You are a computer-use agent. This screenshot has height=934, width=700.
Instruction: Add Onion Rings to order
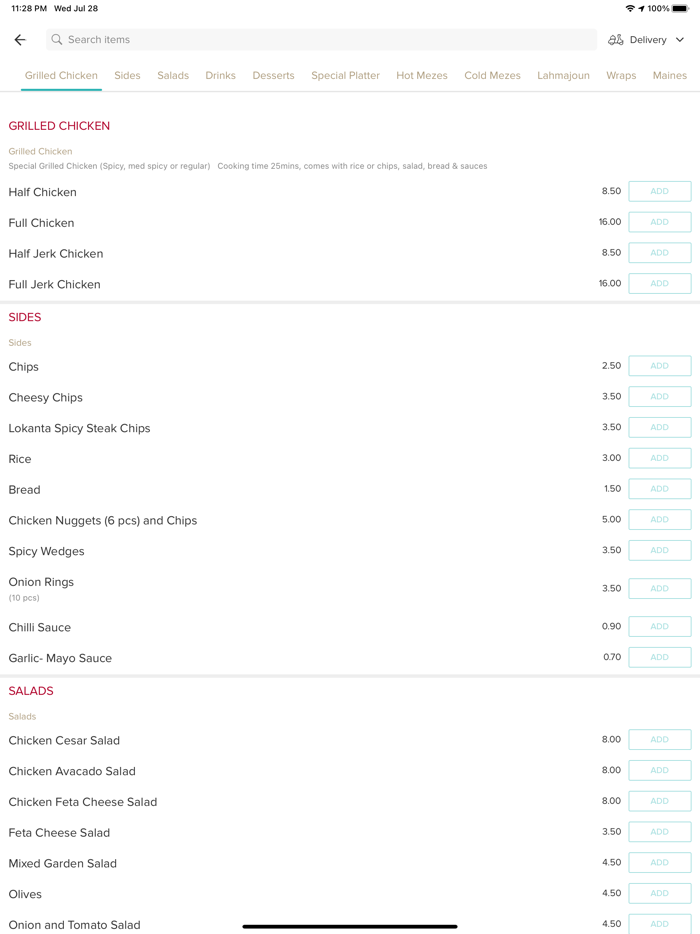tap(659, 588)
